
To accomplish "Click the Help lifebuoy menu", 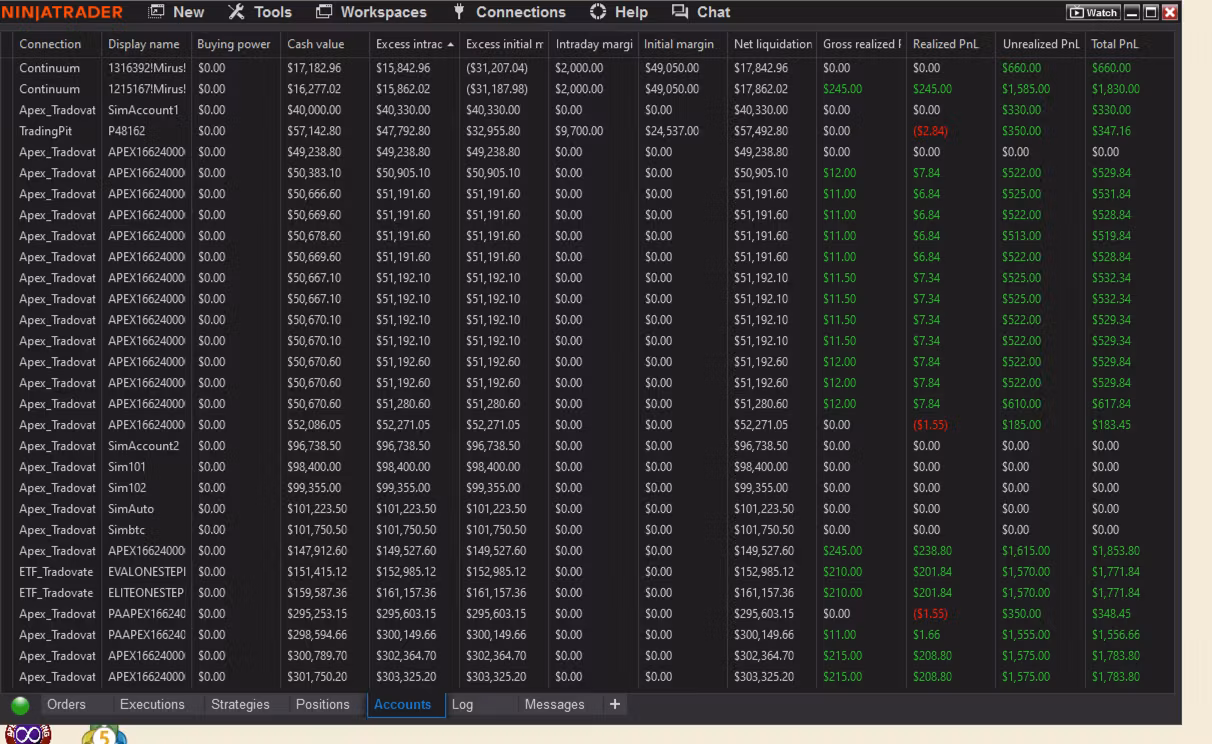I will 618,13.
